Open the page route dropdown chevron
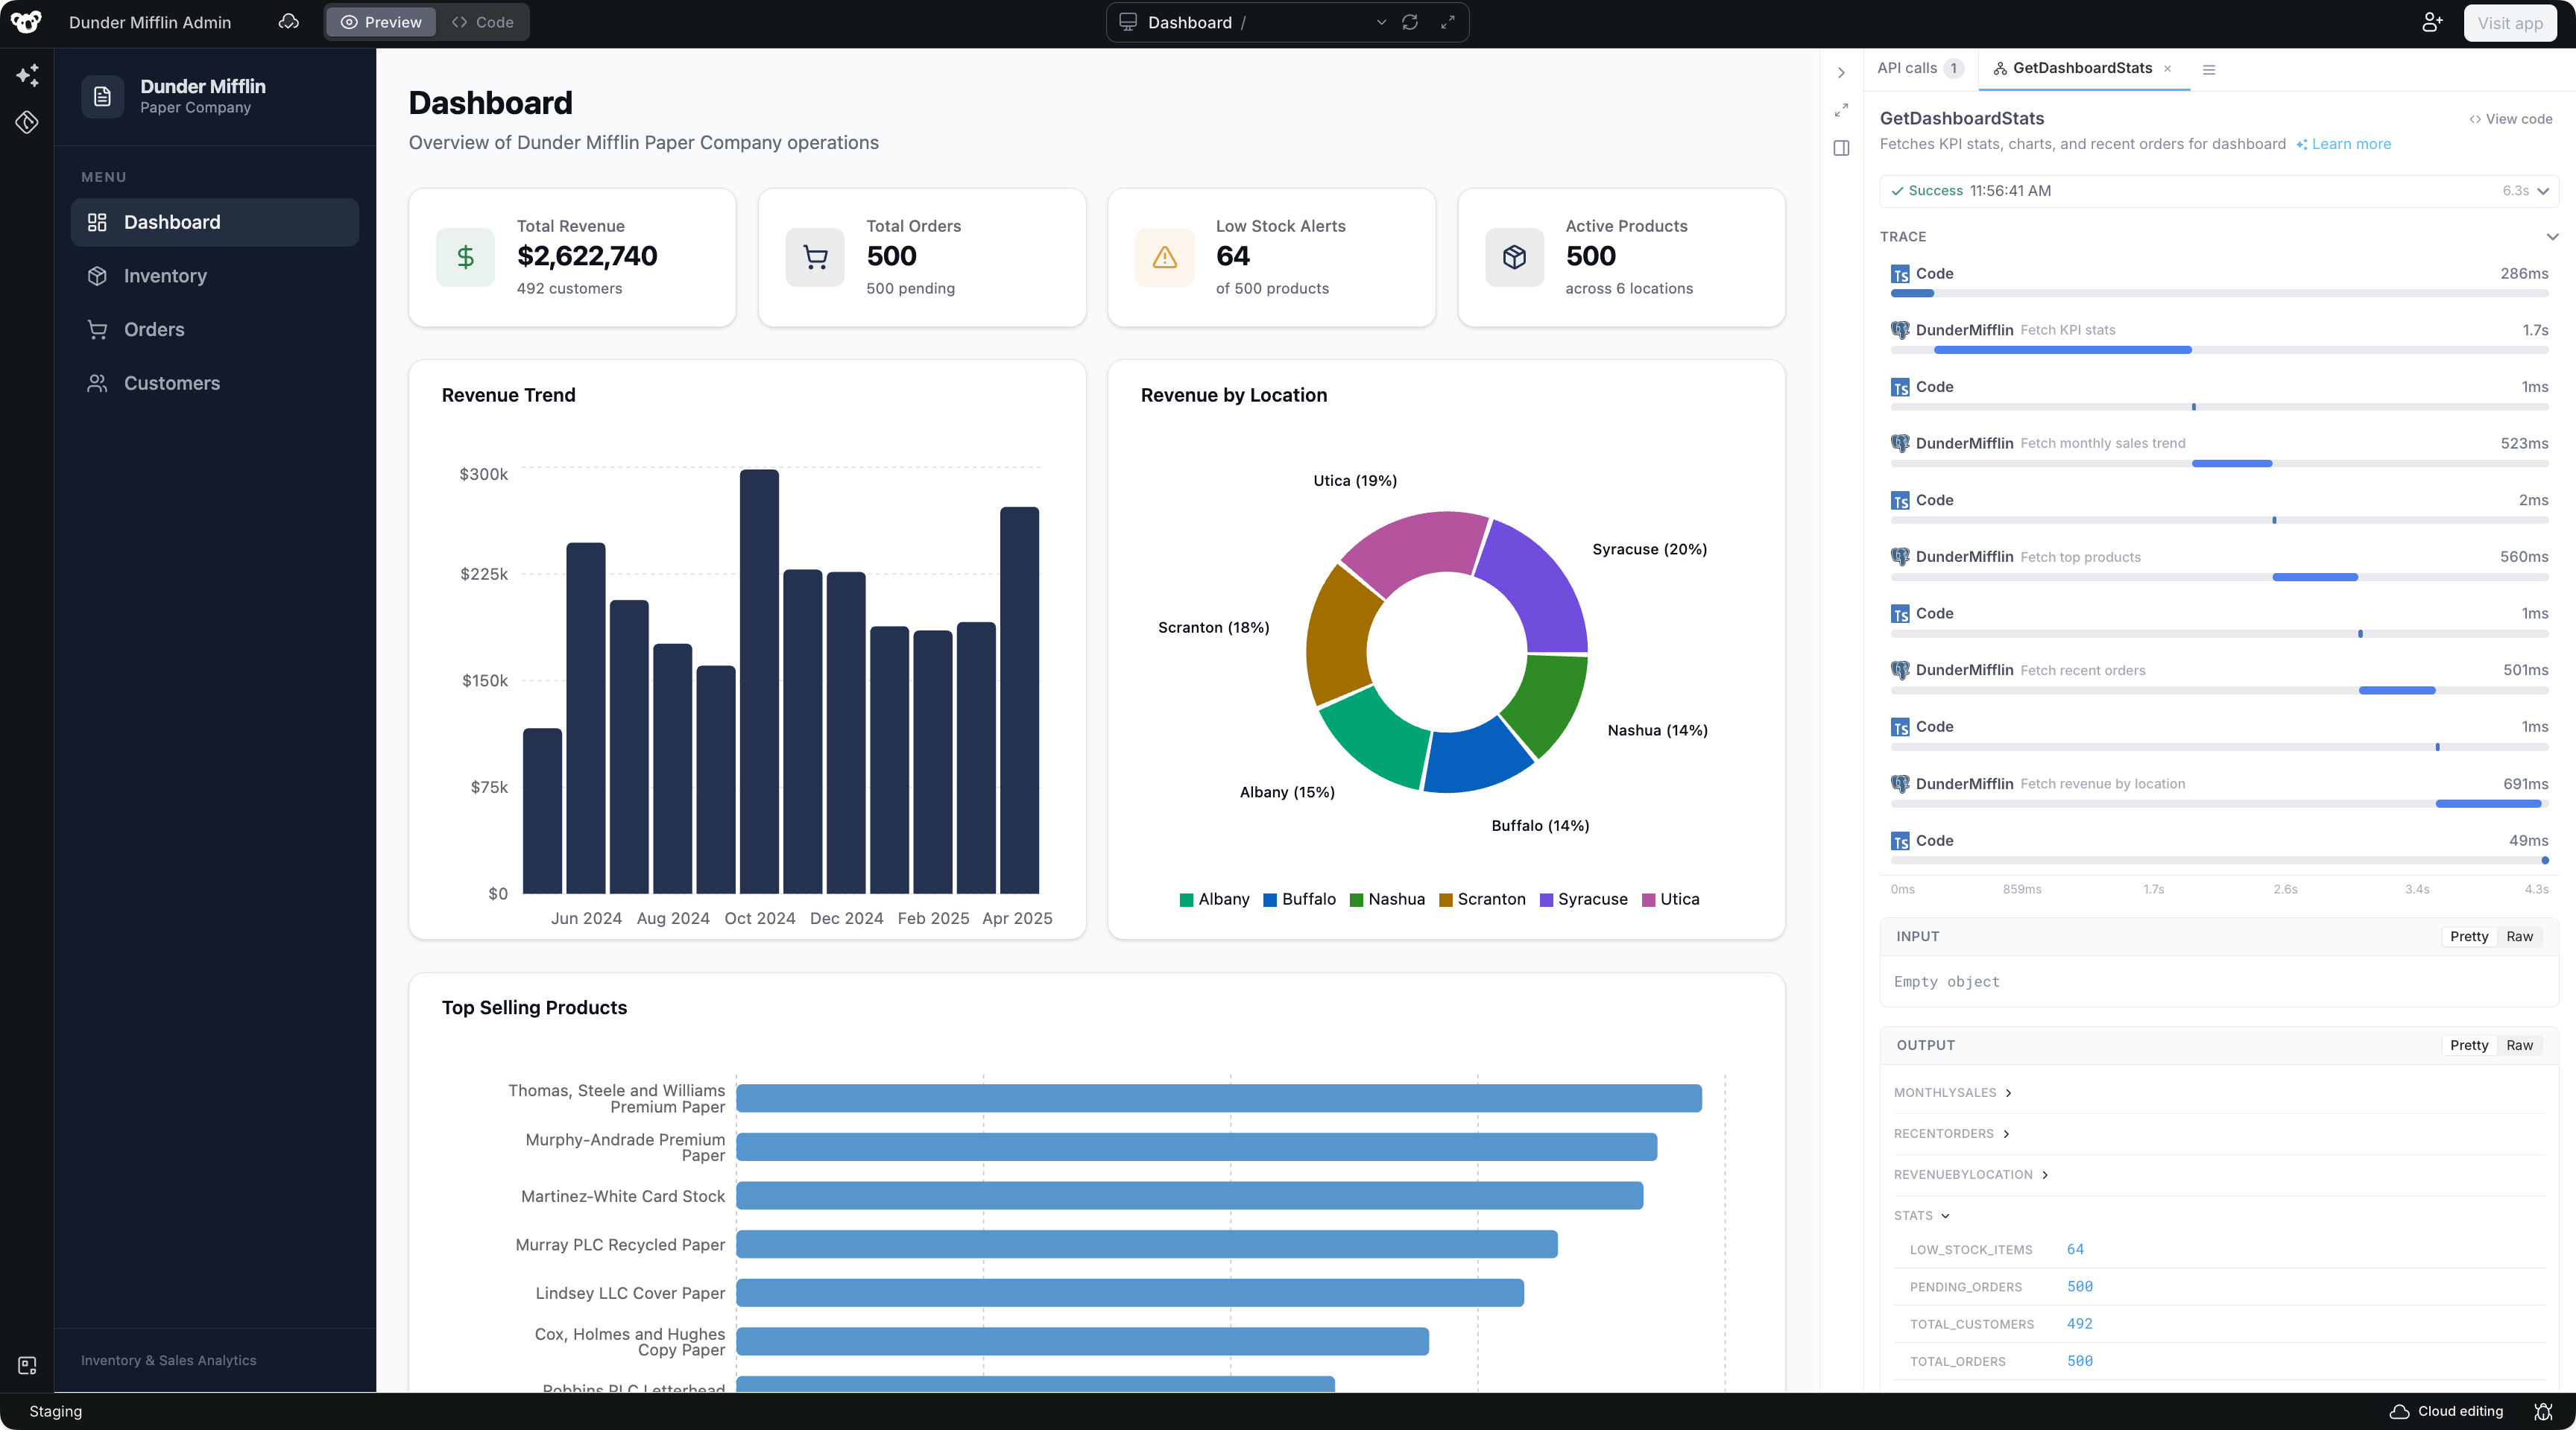Viewport: 2576px width, 1430px height. click(x=1381, y=22)
